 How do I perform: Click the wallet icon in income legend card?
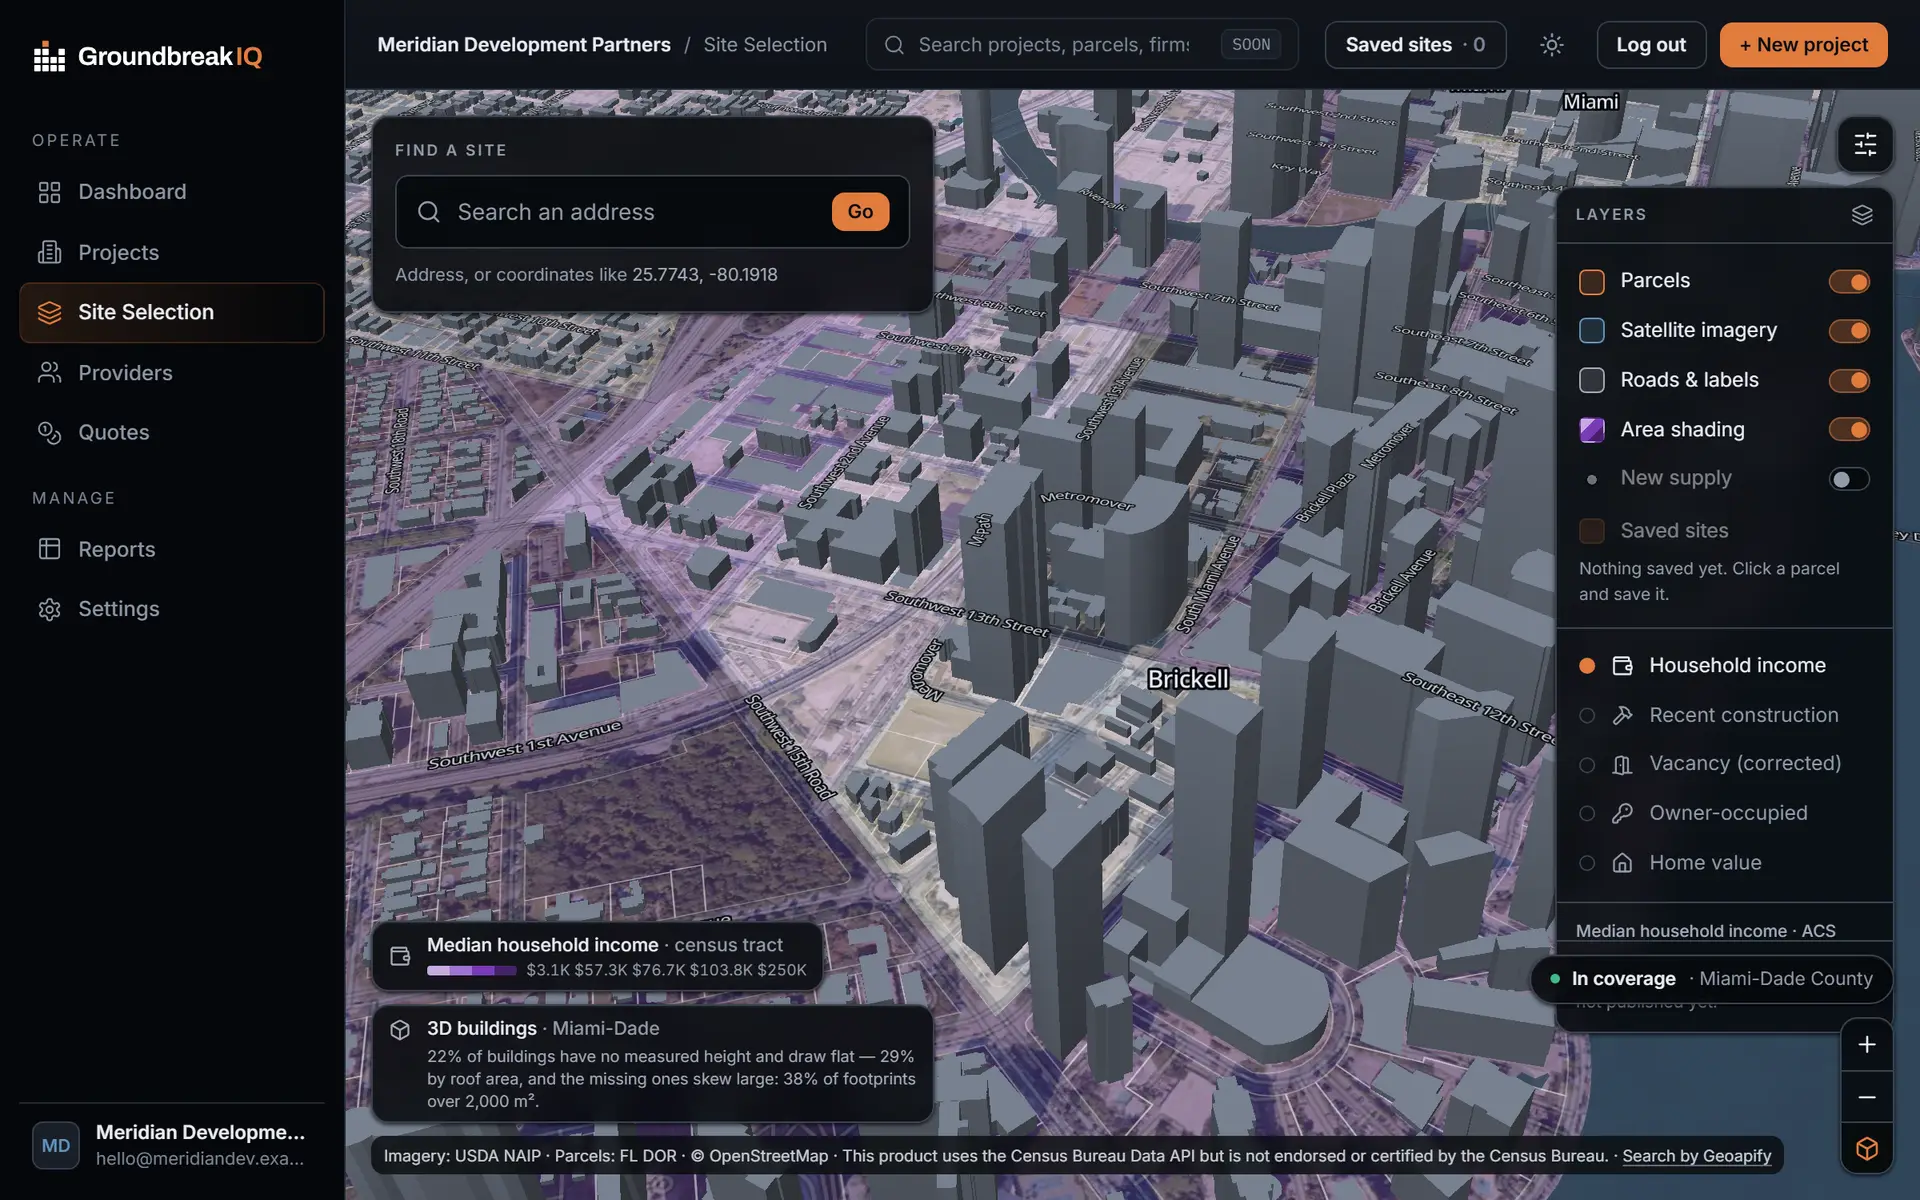click(400, 956)
